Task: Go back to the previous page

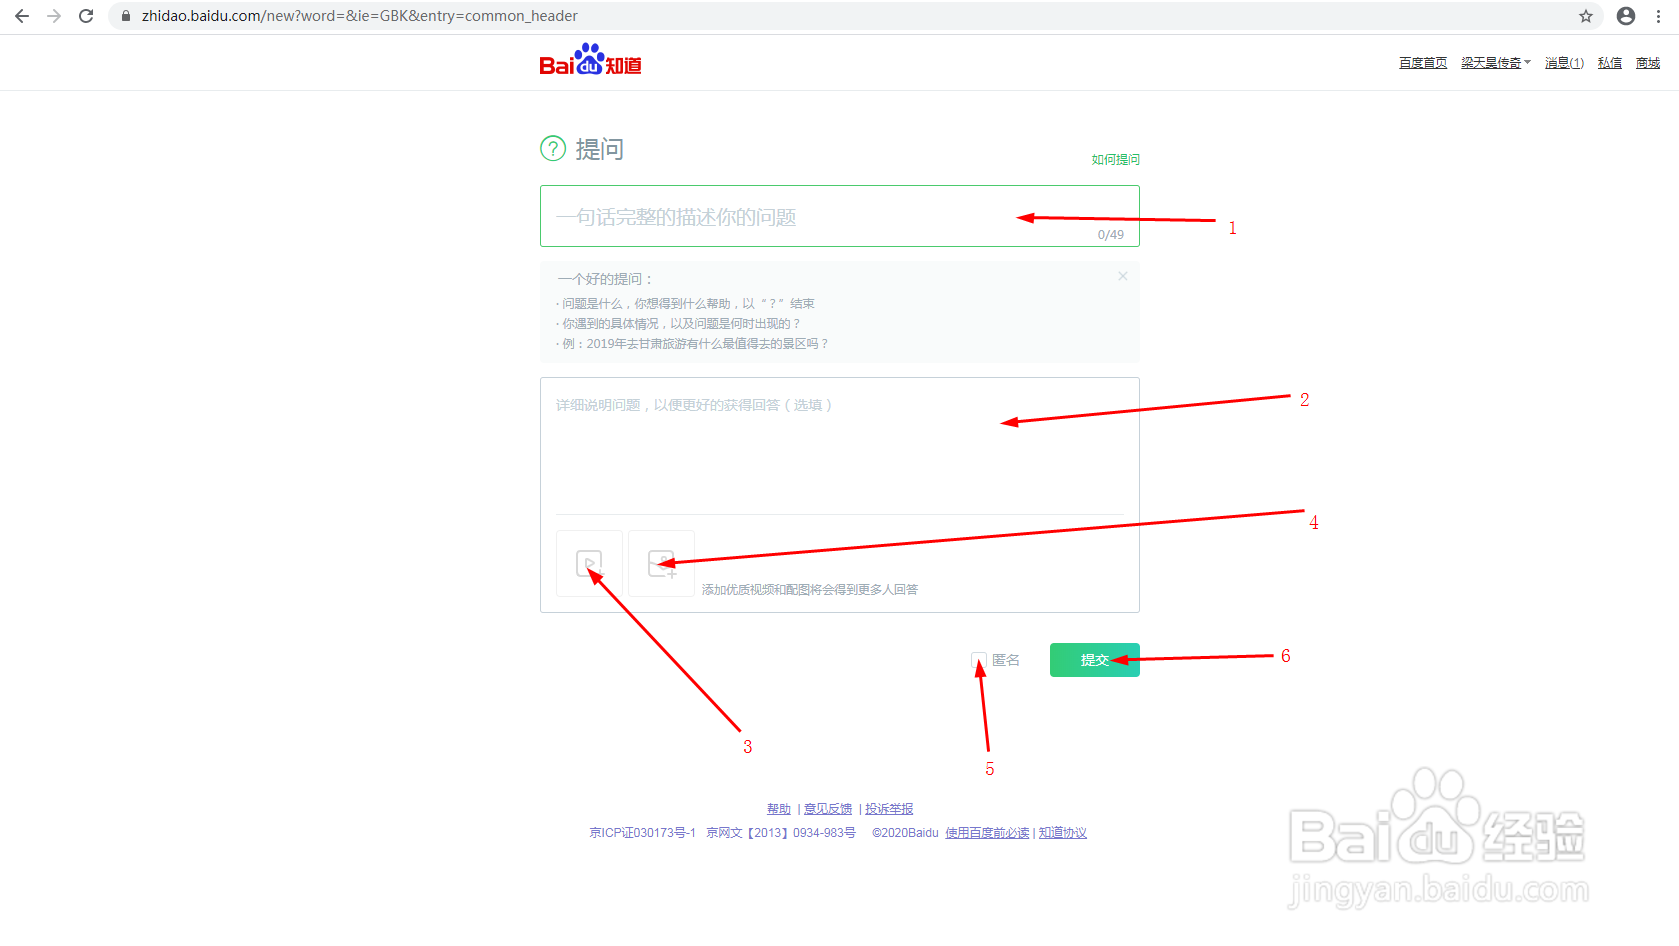Action: click(x=22, y=16)
